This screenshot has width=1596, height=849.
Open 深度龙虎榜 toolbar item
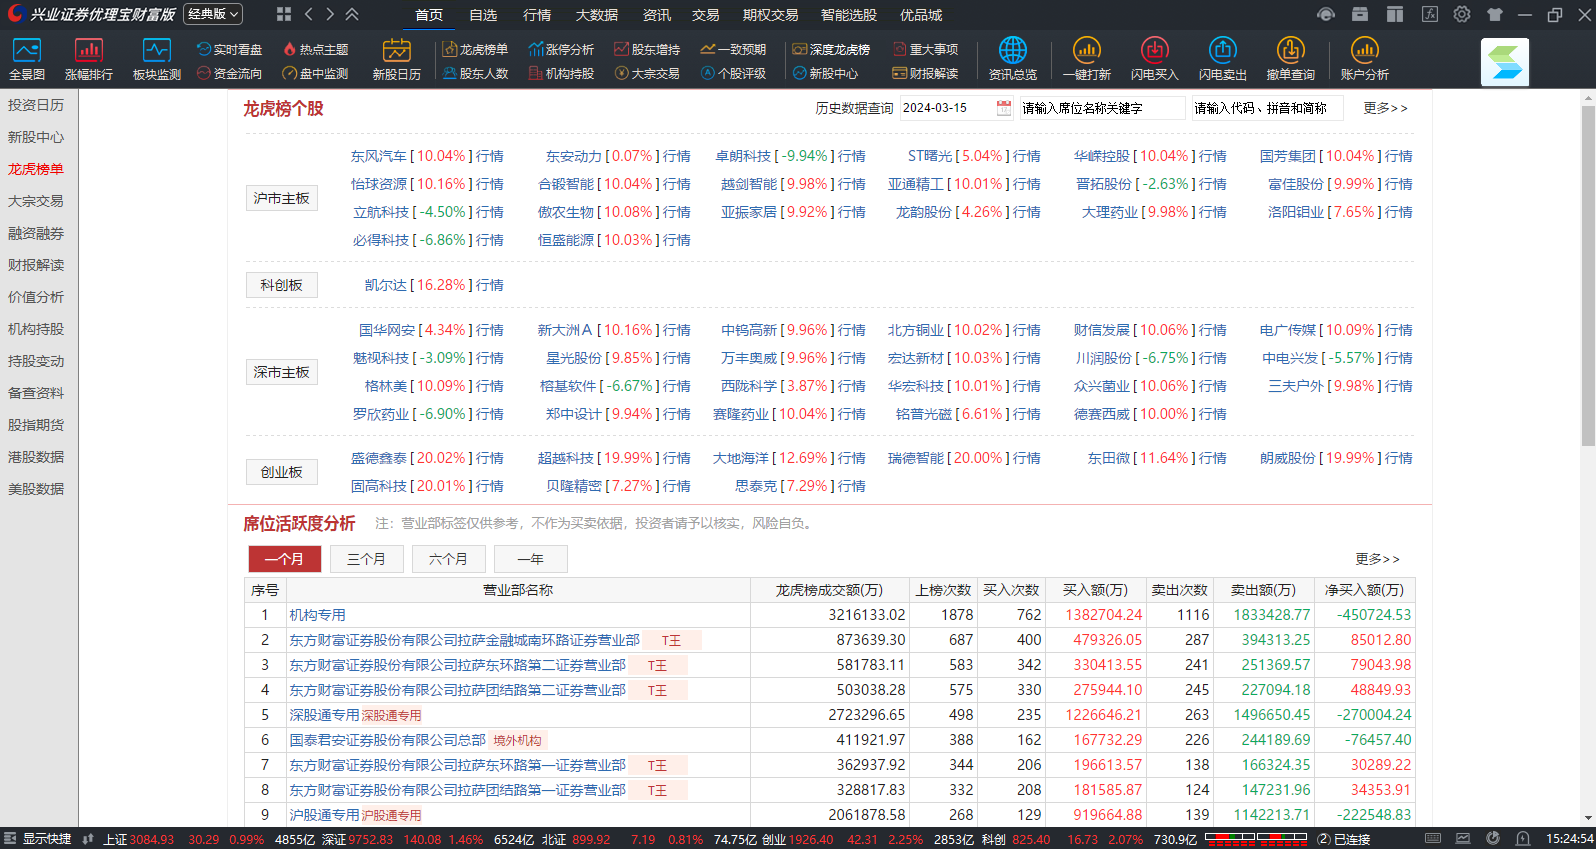831,49
